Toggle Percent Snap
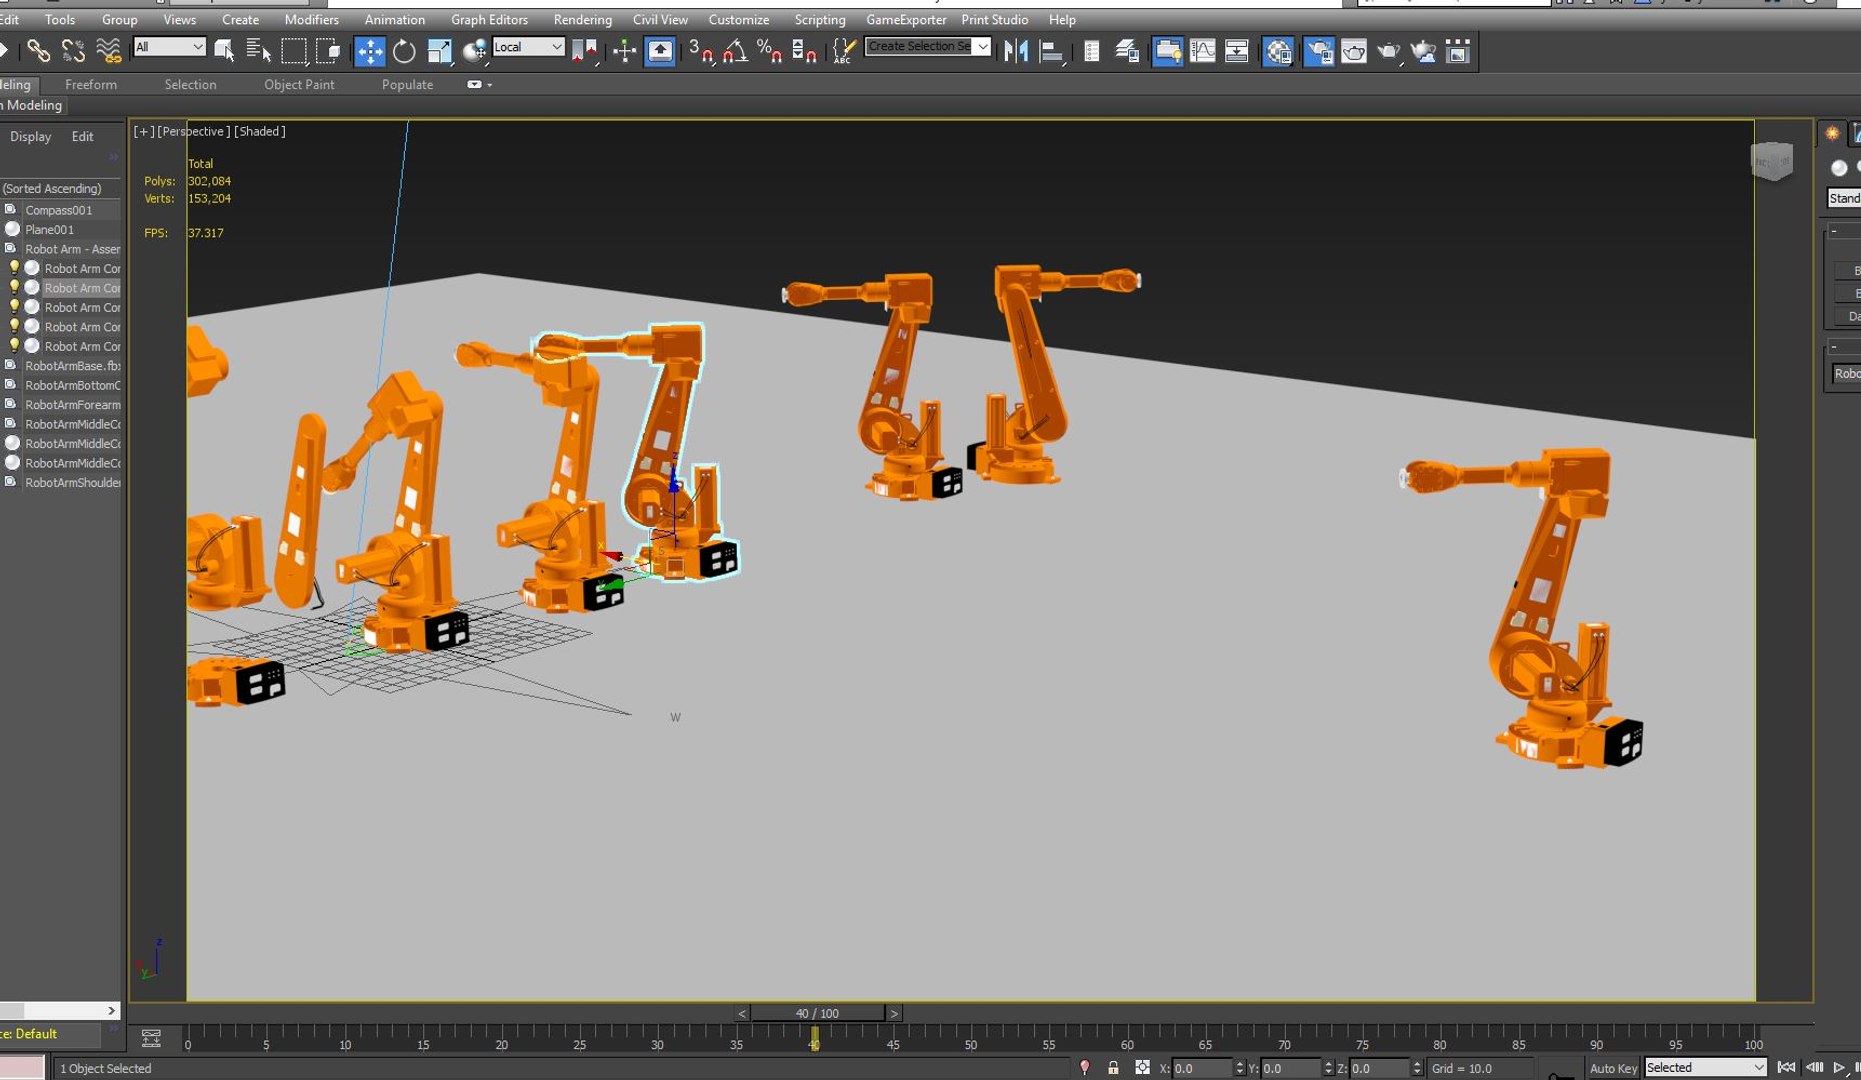Viewport: 1861px width, 1080px height. click(x=769, y=50)
